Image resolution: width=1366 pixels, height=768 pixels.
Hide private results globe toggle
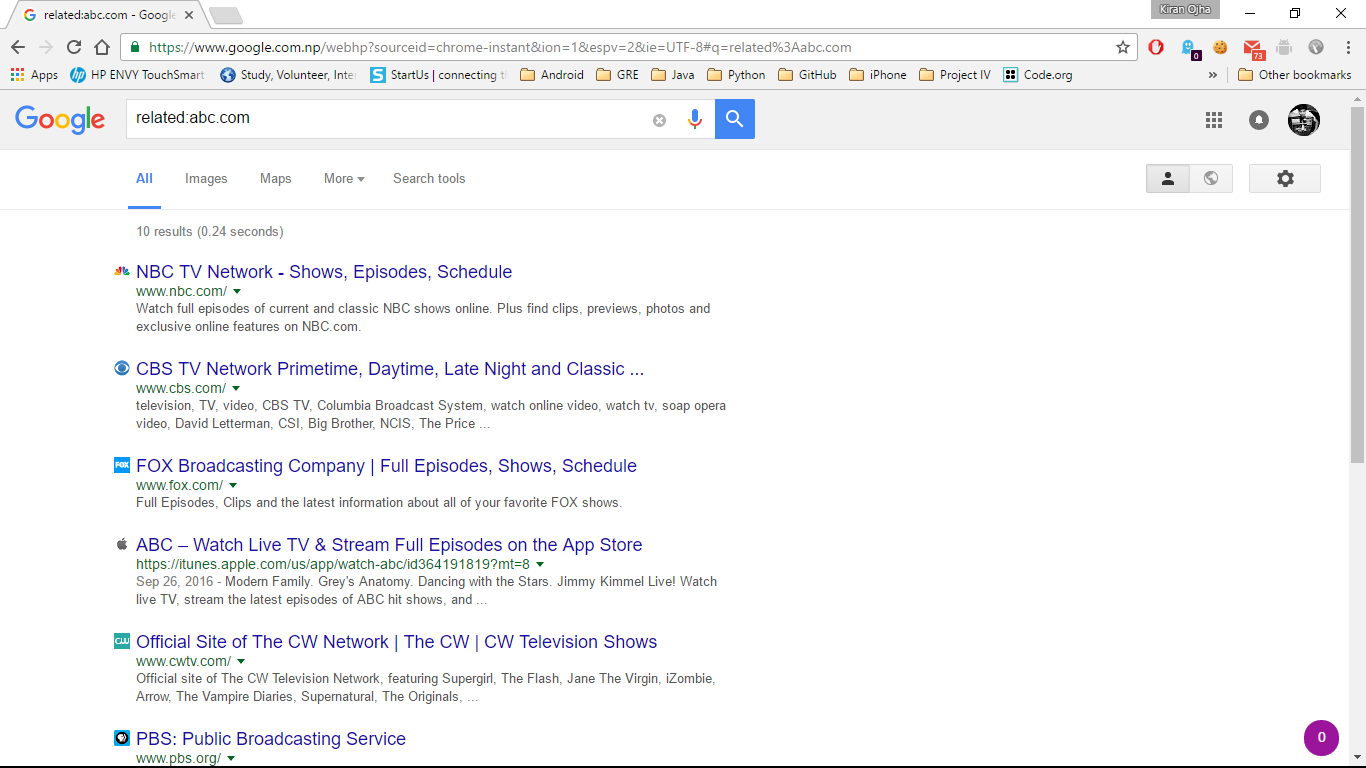point(1211,178)
